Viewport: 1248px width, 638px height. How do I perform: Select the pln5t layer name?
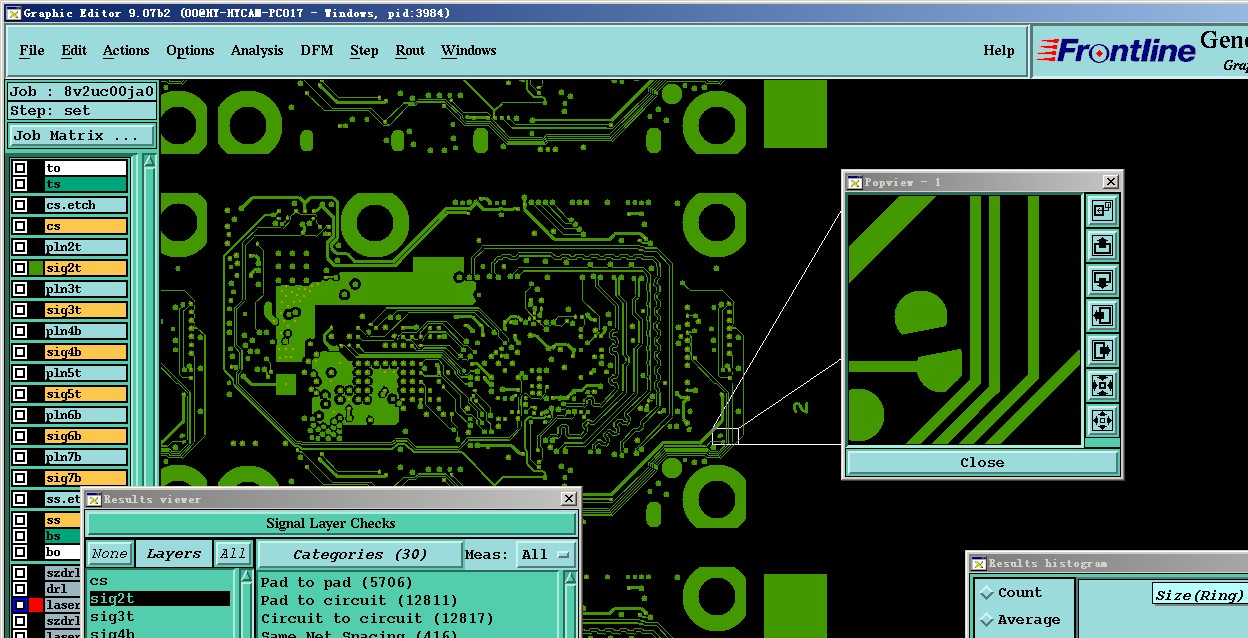(x=86, y=373)
